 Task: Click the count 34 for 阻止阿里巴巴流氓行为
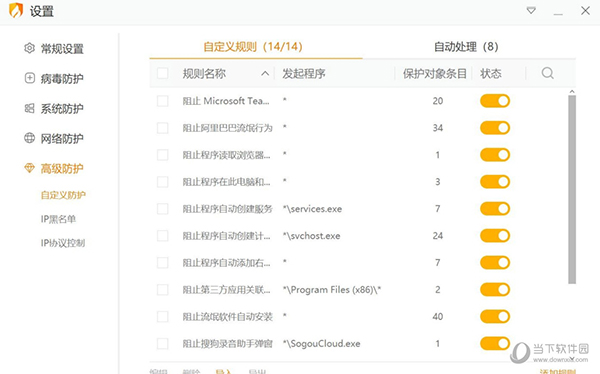[x=438, y=128]
